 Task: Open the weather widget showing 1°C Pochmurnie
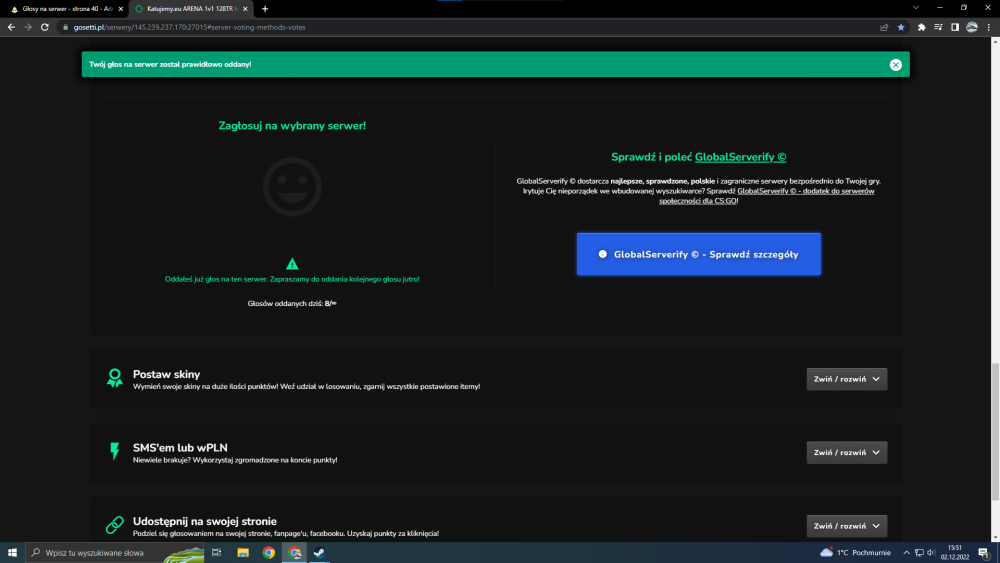point(855,553)
